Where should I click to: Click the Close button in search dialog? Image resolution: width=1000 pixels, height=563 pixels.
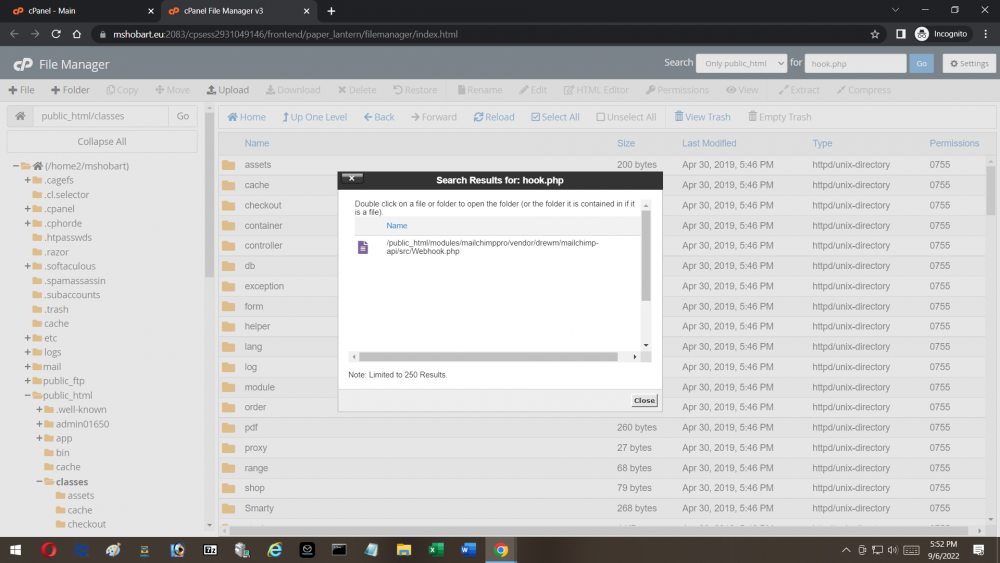tap(643, 400)
